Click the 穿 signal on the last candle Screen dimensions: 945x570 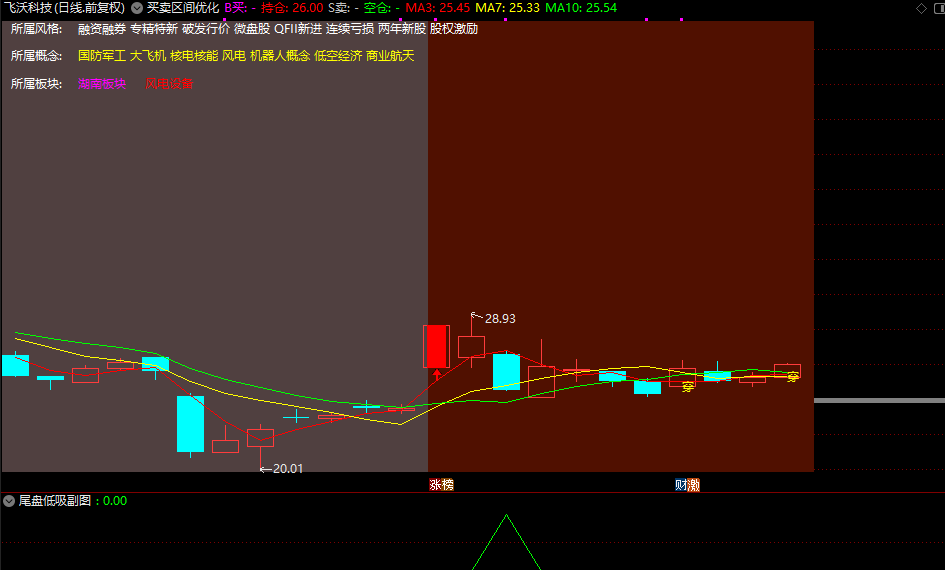coord(793,377)
